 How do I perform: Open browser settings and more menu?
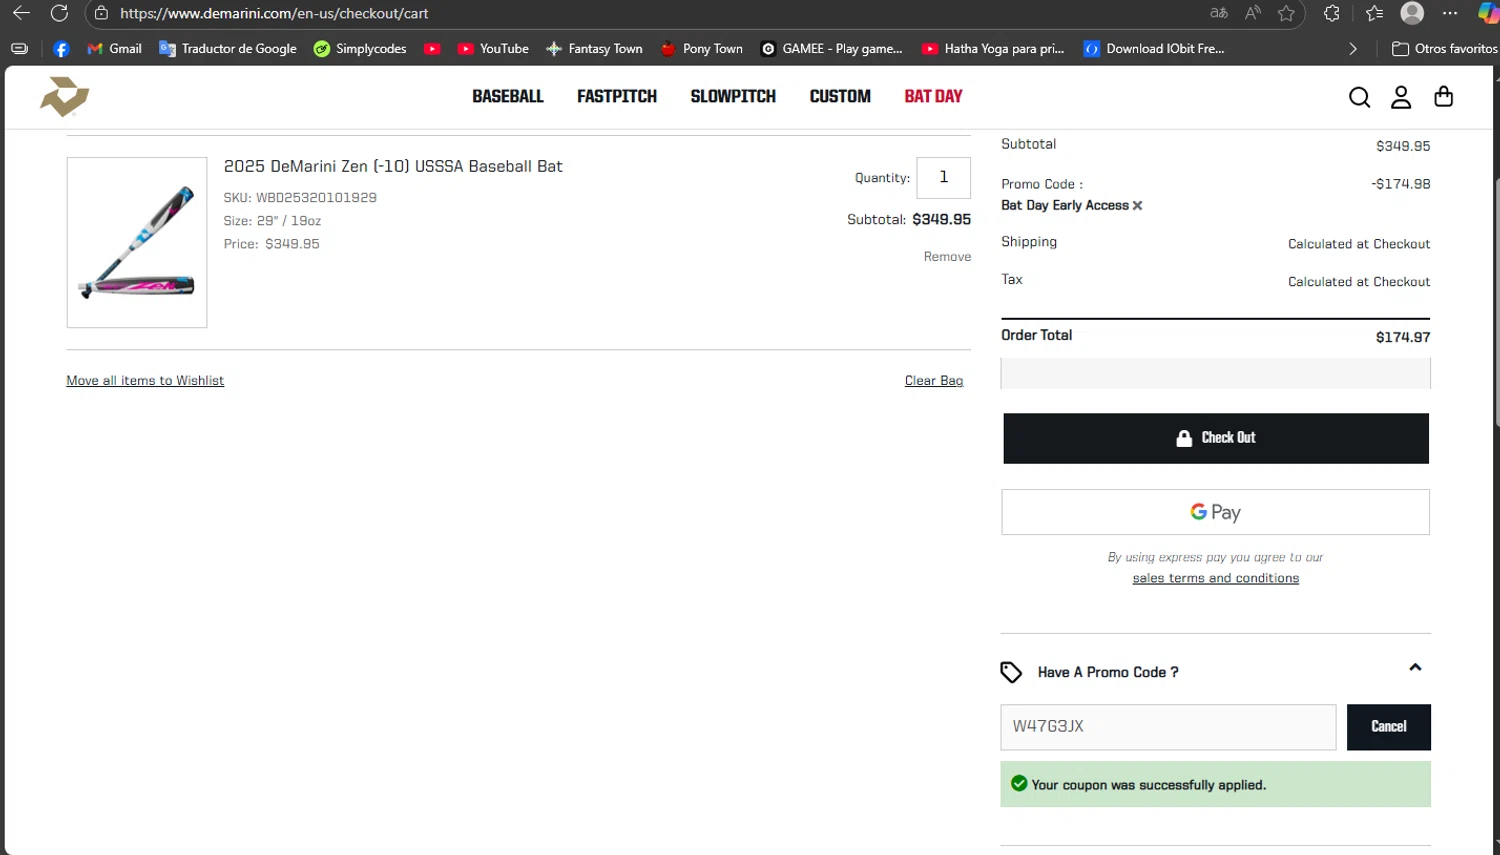1451,13
